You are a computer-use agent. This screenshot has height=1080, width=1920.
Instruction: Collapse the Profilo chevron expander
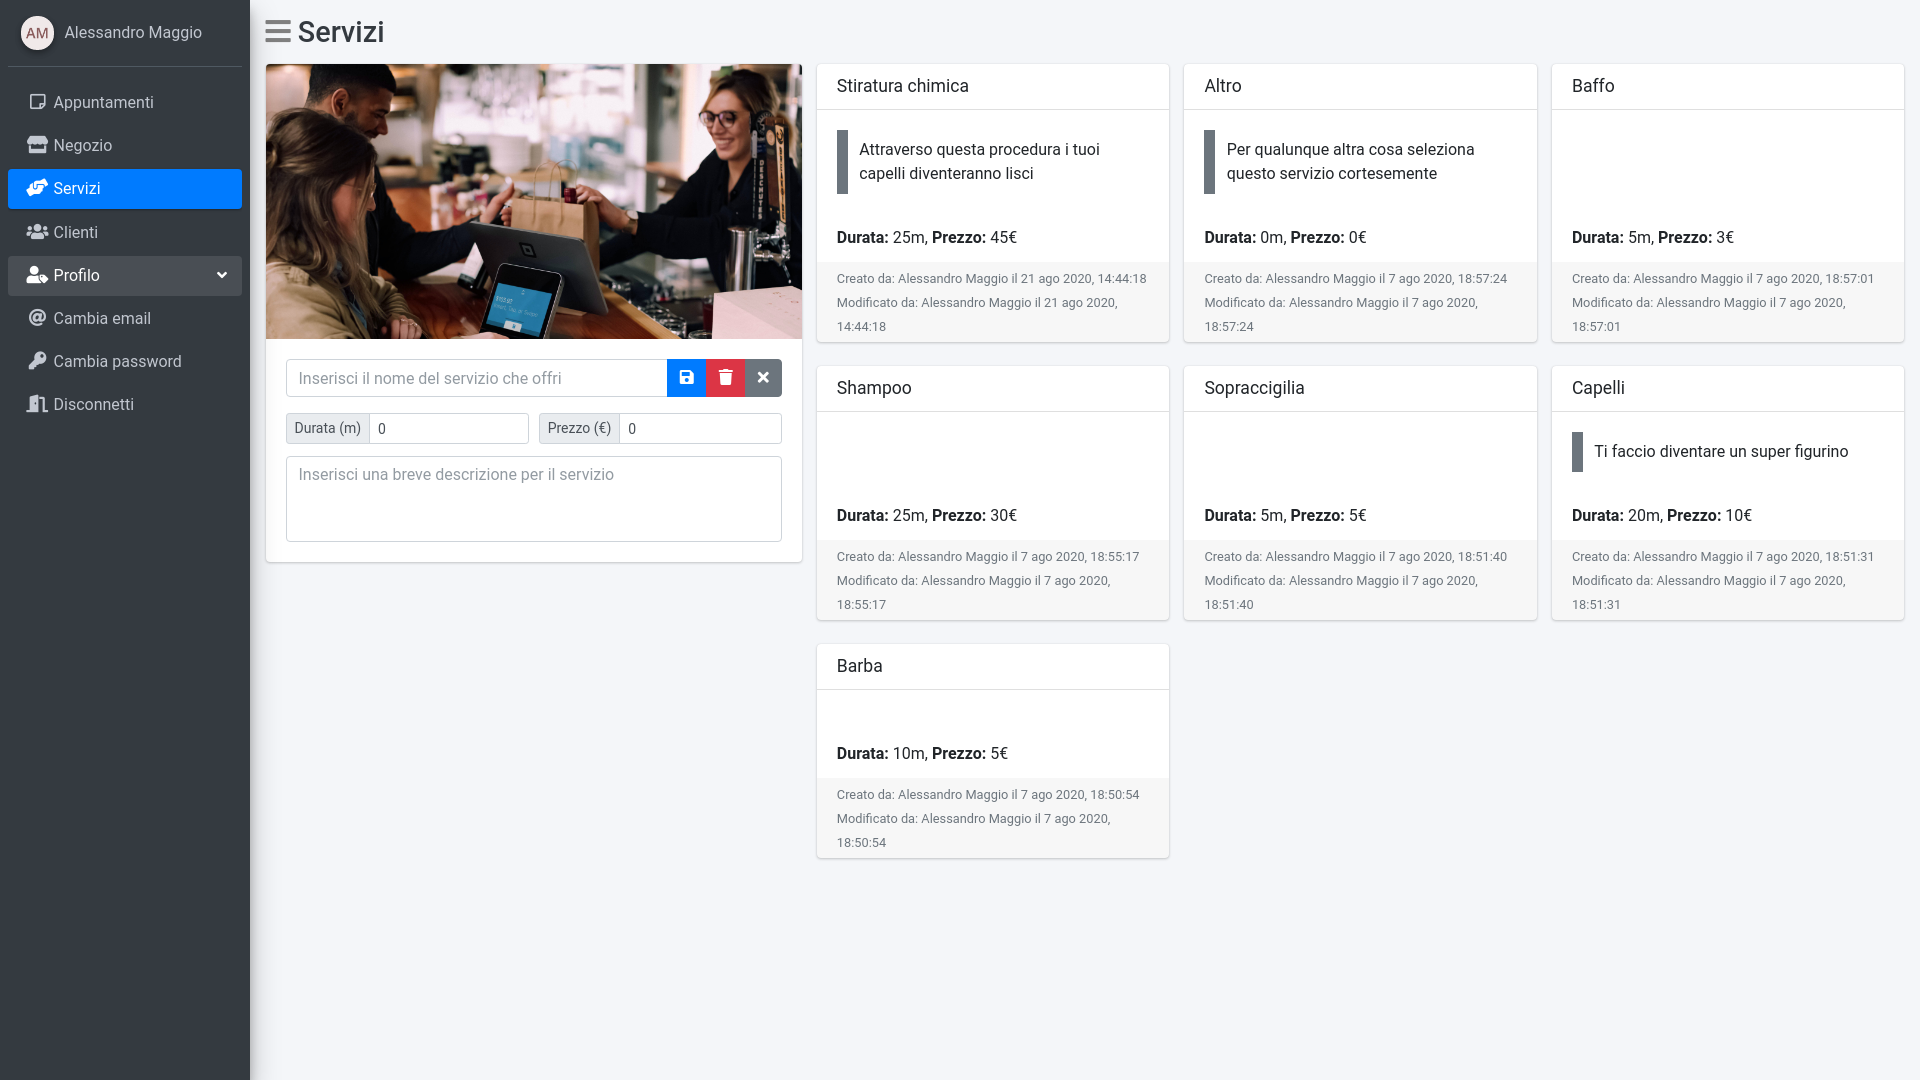tap(221, 275)
